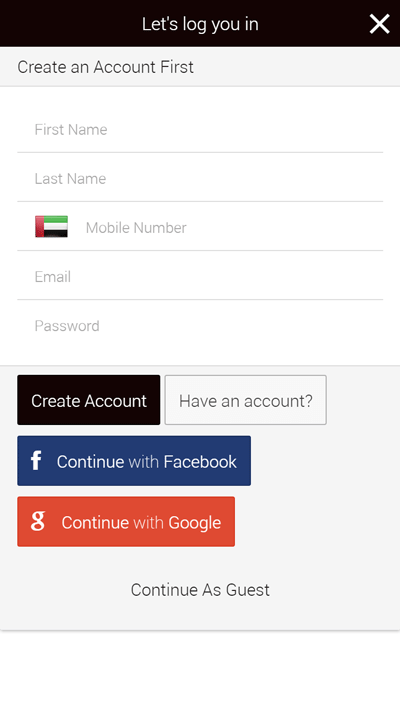Image resolution: width=400 pixels, height=715 pixels.
Task: Click the Google 'g' logo icon
Action: [38, 521]
